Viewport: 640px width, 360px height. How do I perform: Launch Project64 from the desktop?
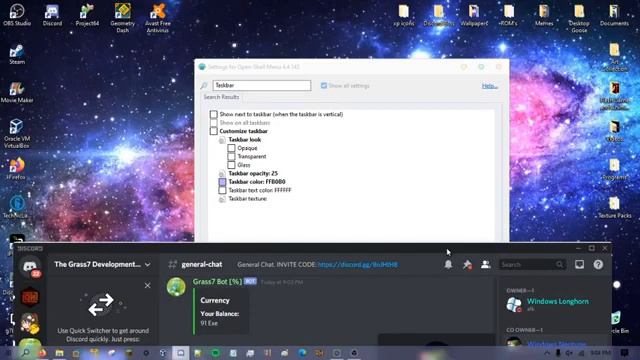tap(87, 15)
